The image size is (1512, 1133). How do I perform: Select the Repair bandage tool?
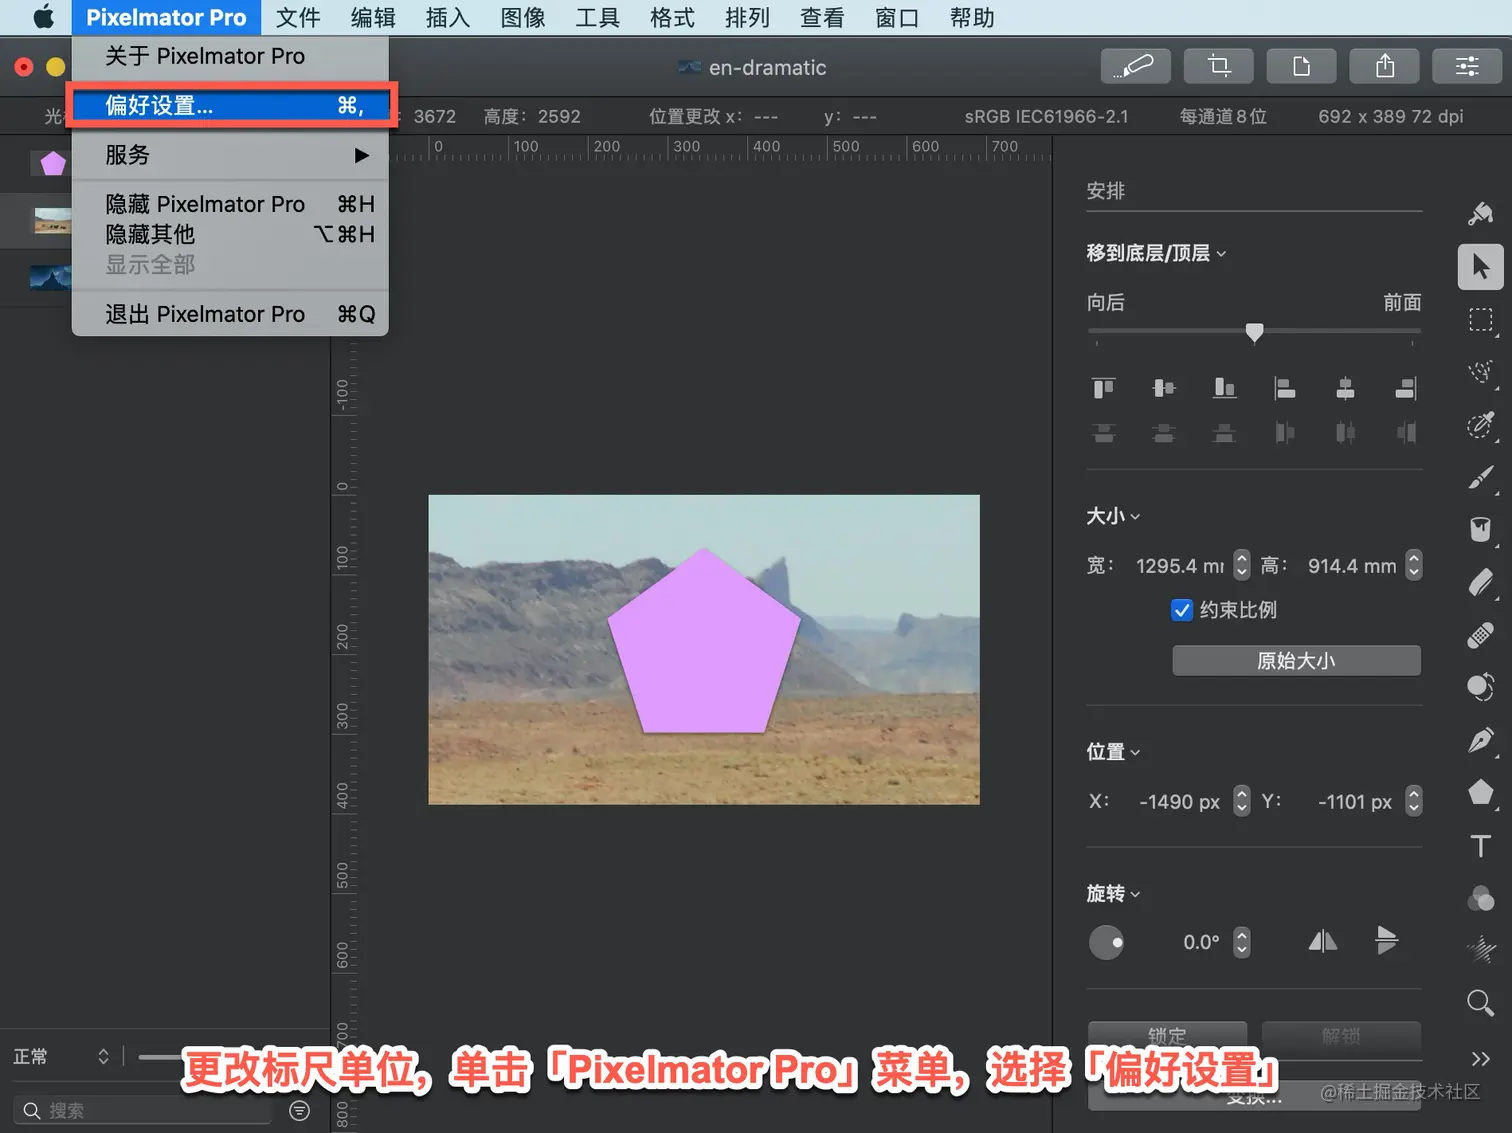click(1481, 635)
